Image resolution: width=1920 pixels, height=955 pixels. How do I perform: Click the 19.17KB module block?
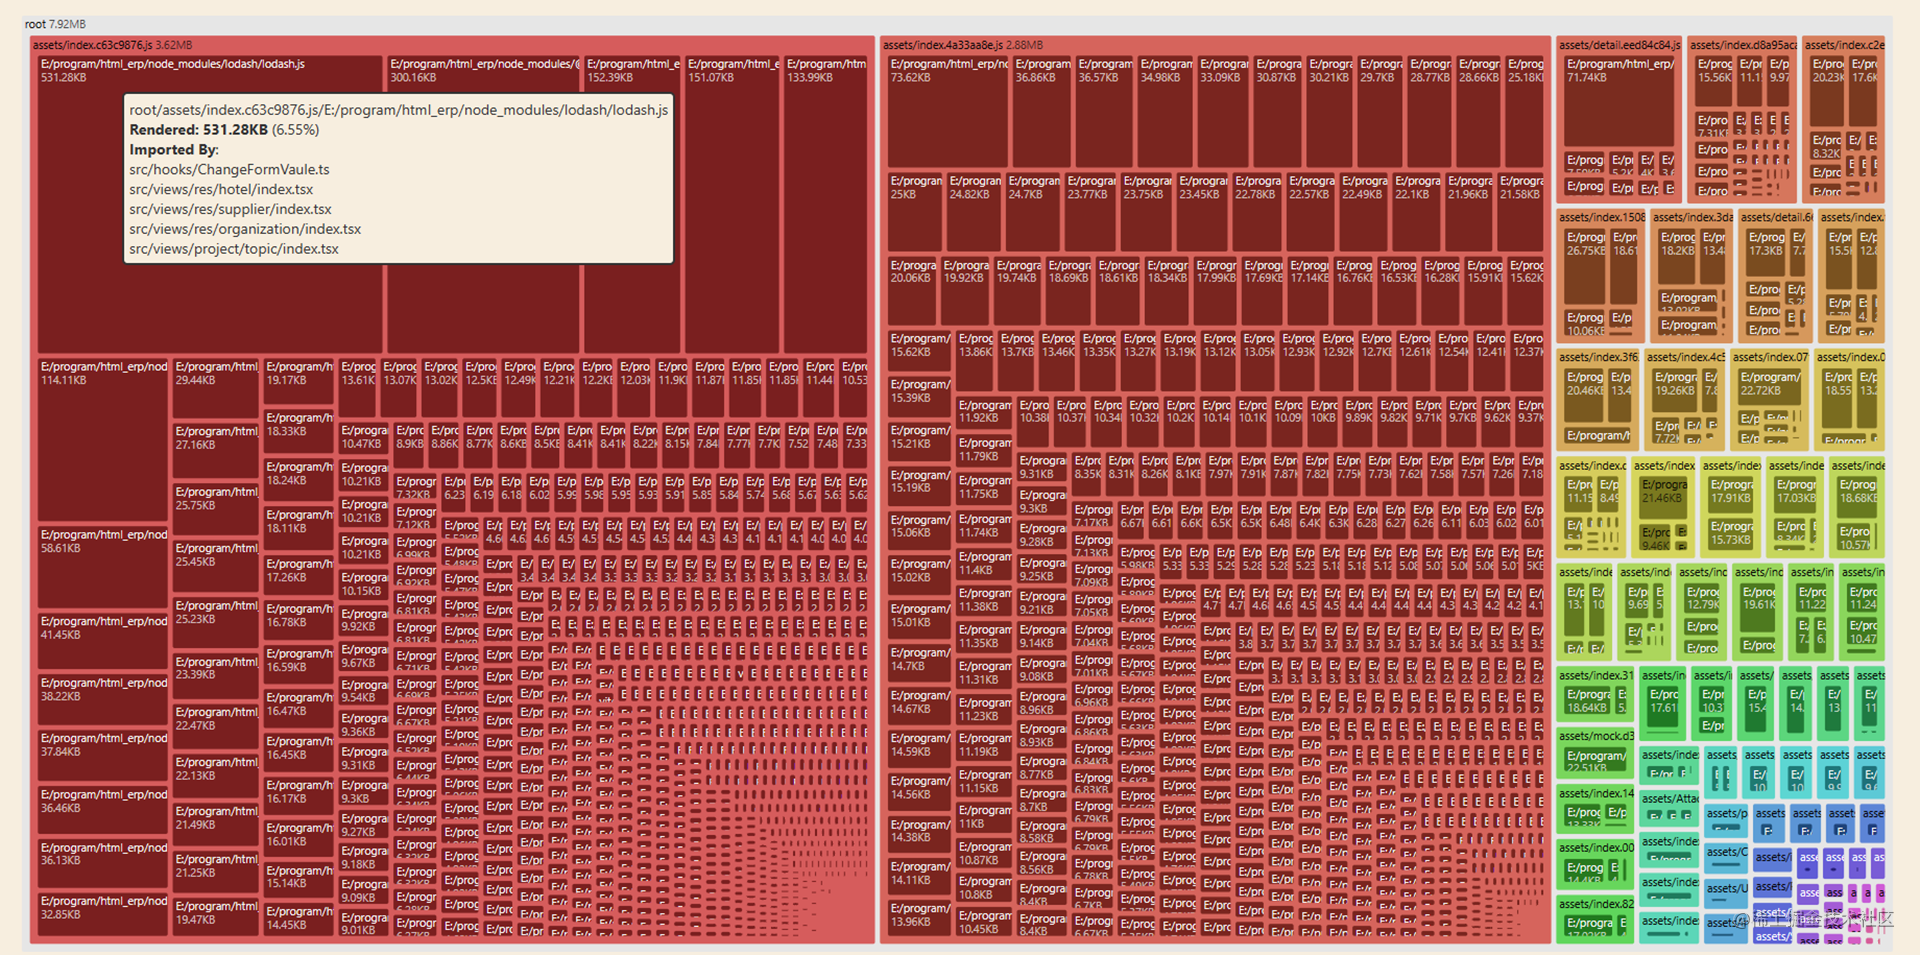click(299, 382)
